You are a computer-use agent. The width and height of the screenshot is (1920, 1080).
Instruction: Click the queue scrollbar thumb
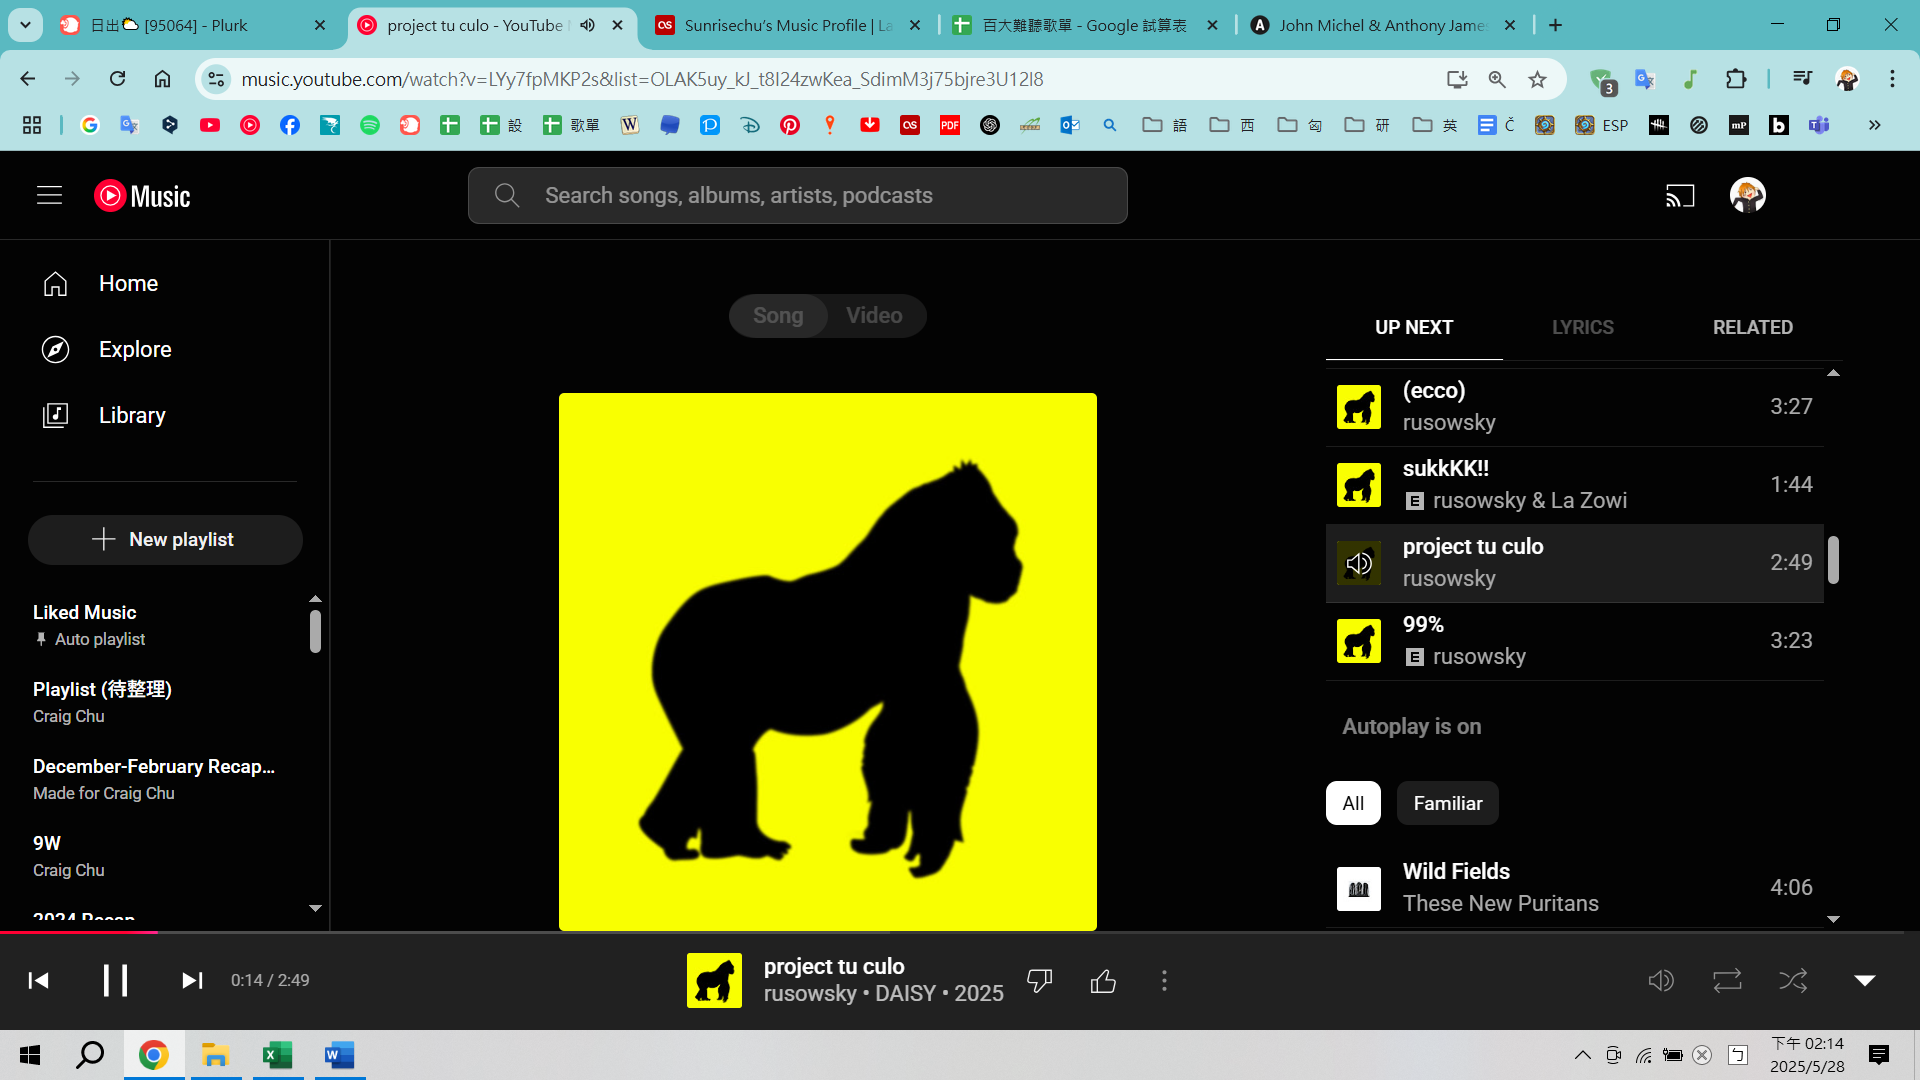click(x=1833, y=560)
